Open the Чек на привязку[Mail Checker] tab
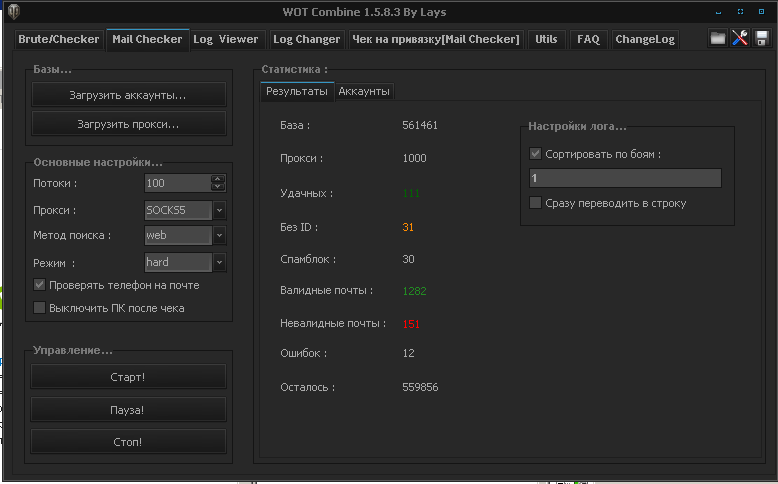The height and width of the screenshot is (484, 778). point(436,39)
